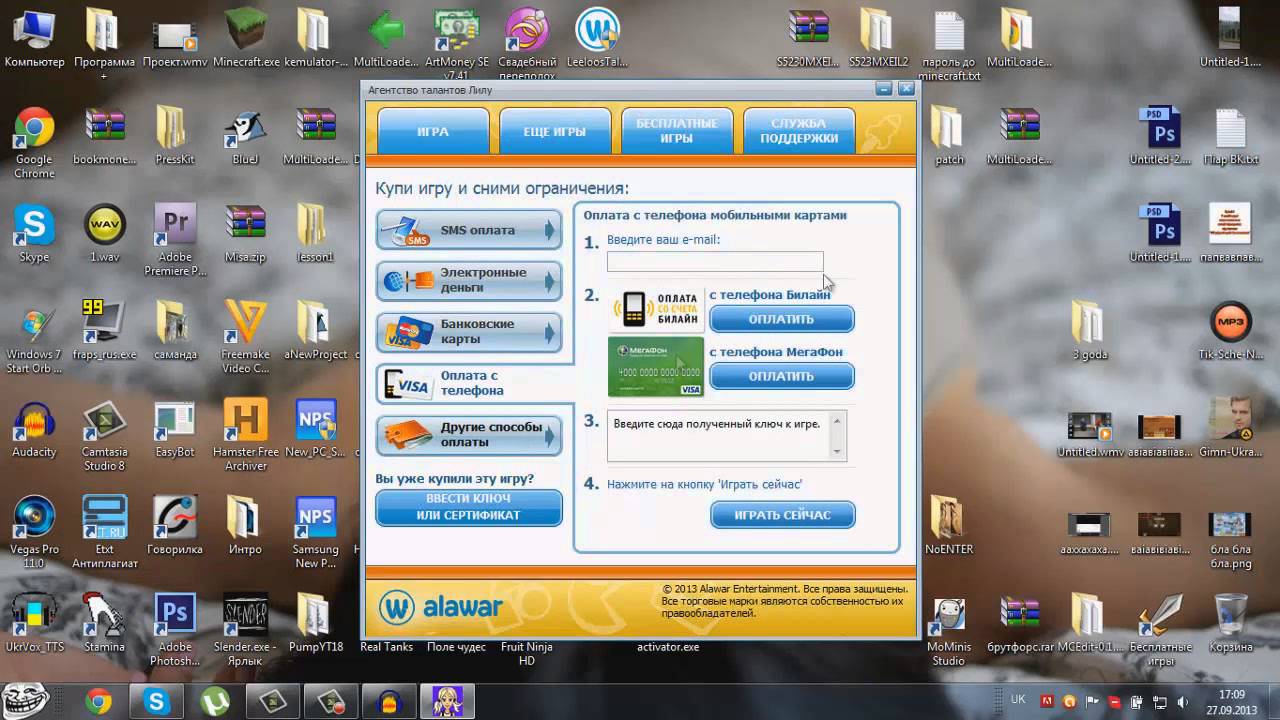Open Adobe Photoshop desktop shortcut
This screenshot has height=720, width=1280.
175,630
